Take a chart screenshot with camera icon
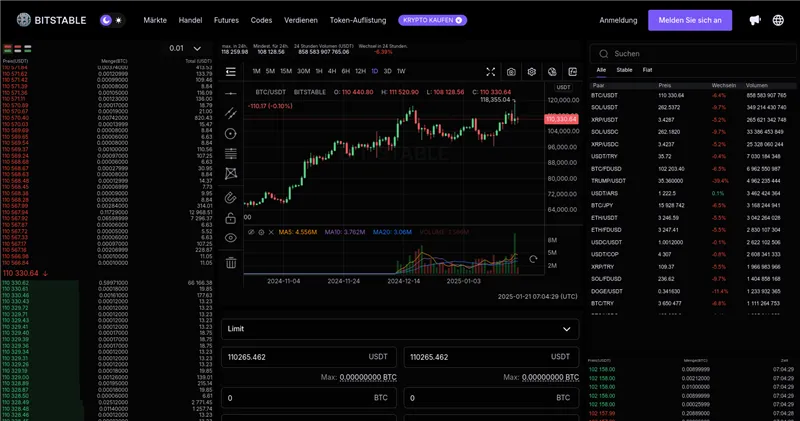This screenshot has height=421, width=800. [511, 72]
